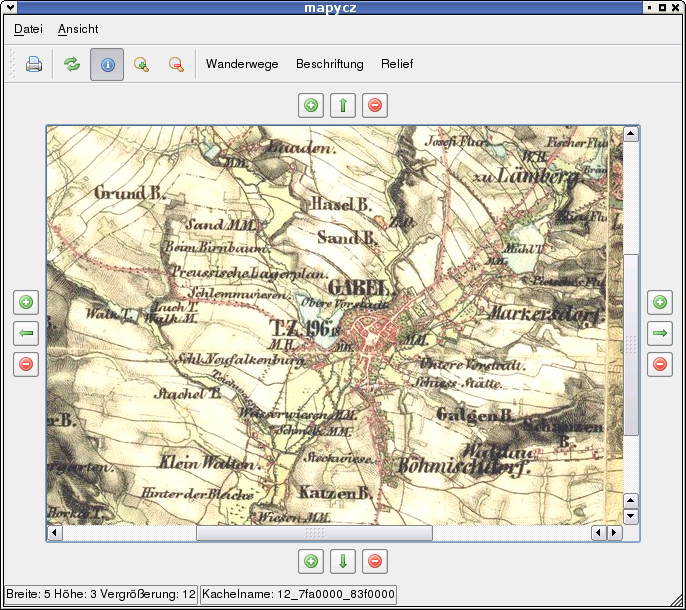The width and height of the screenshot is (686, 610).
Task: Click the printer icon in toolbar
Action: (34, 64)
